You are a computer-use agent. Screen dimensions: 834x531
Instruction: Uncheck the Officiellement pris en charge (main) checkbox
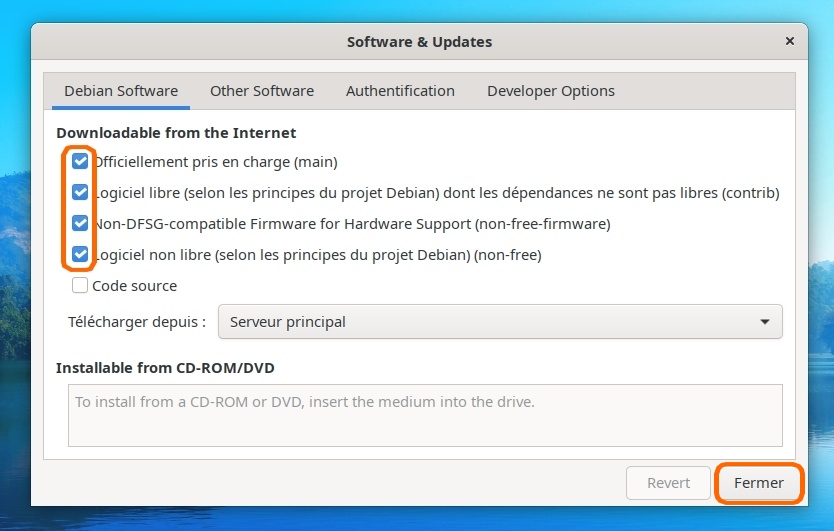pos(80,161)
